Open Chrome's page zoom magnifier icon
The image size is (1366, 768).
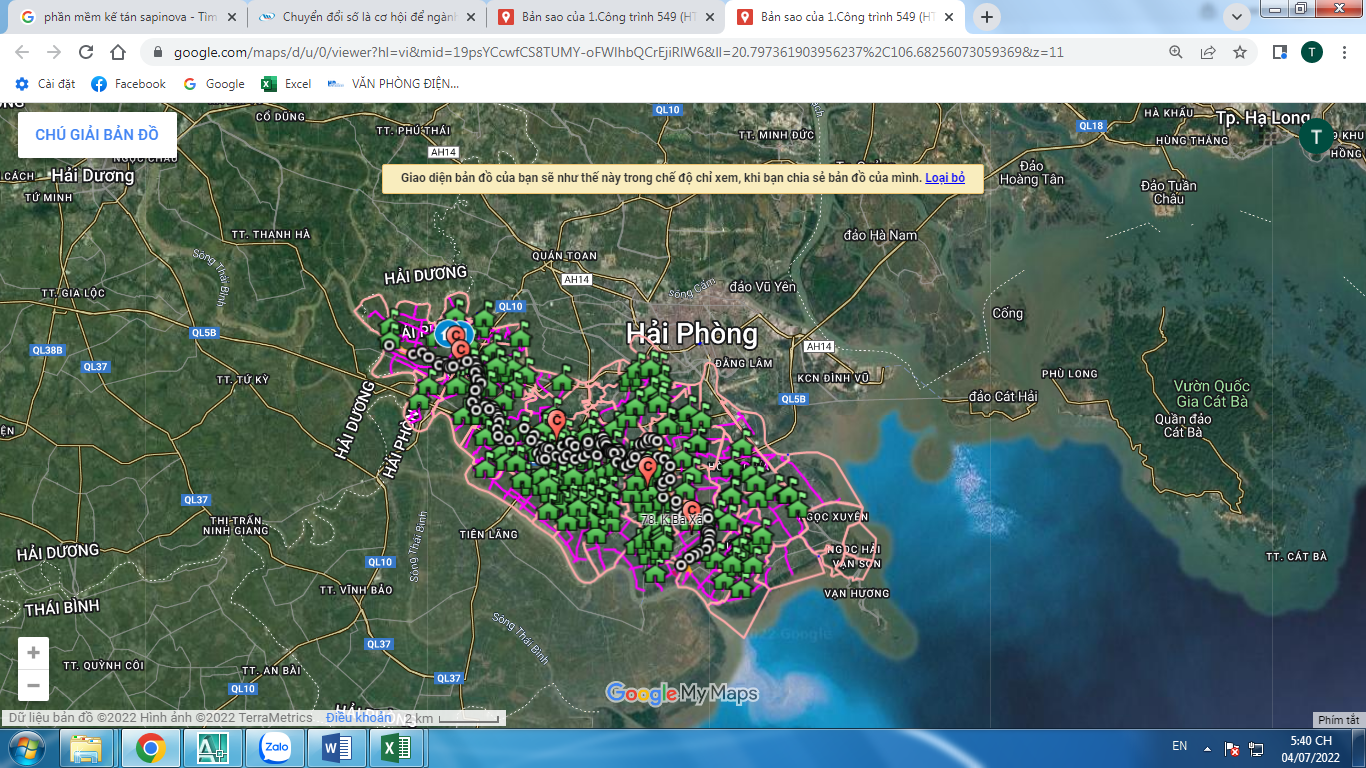[1176, 52]
